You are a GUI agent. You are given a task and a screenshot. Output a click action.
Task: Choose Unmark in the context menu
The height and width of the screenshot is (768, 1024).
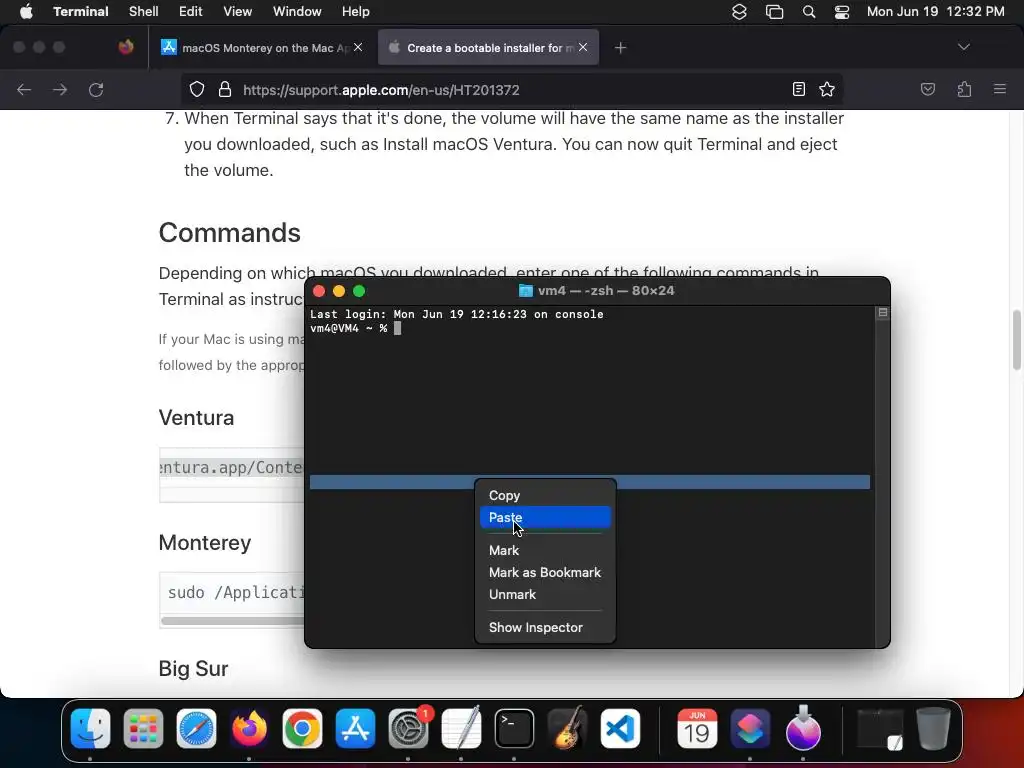(x=545, y=595)
